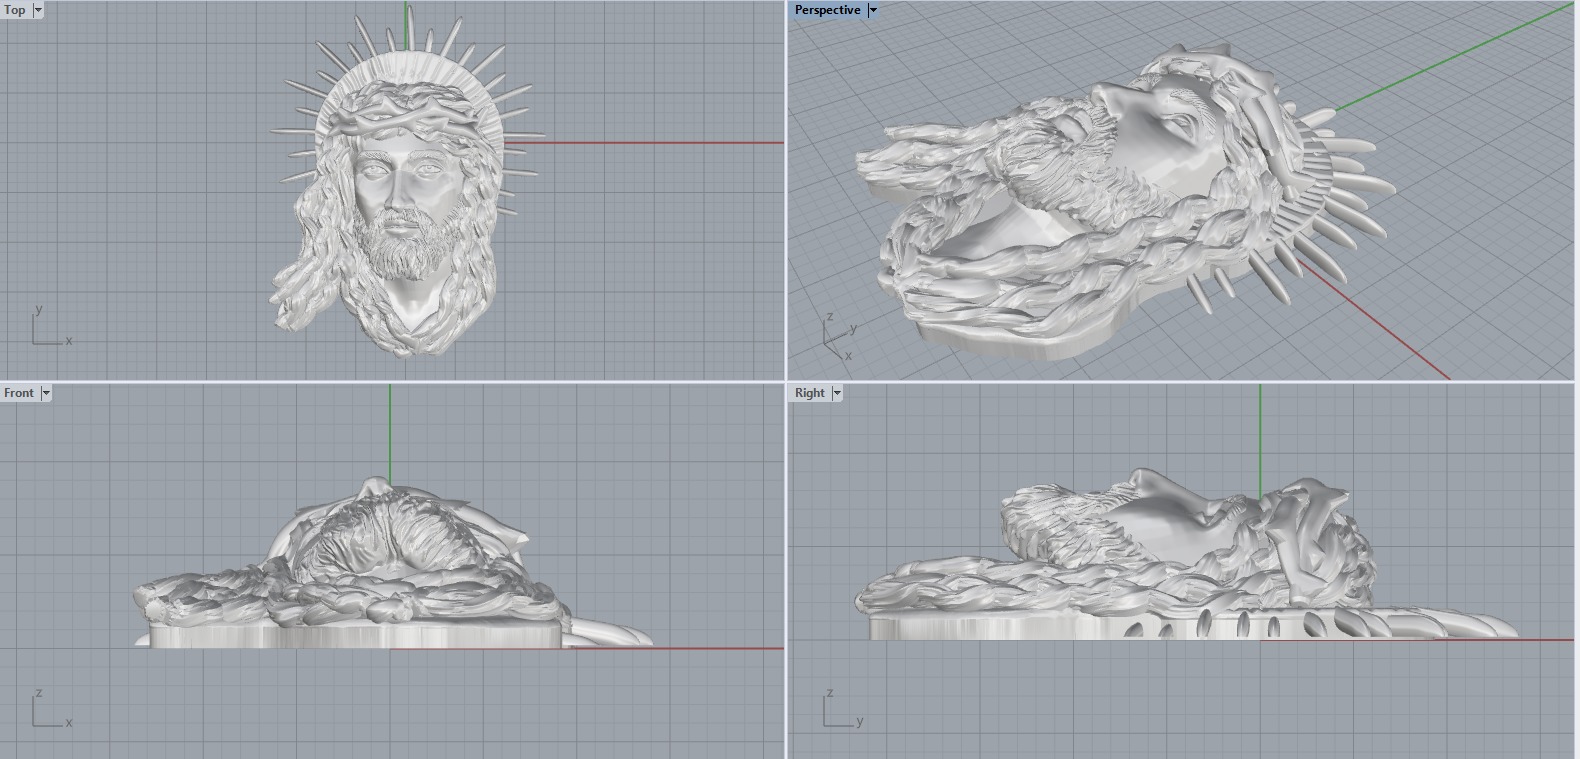
Task: Open the Perspective viewport dropdown arrow
Action: tap(872, 10)
